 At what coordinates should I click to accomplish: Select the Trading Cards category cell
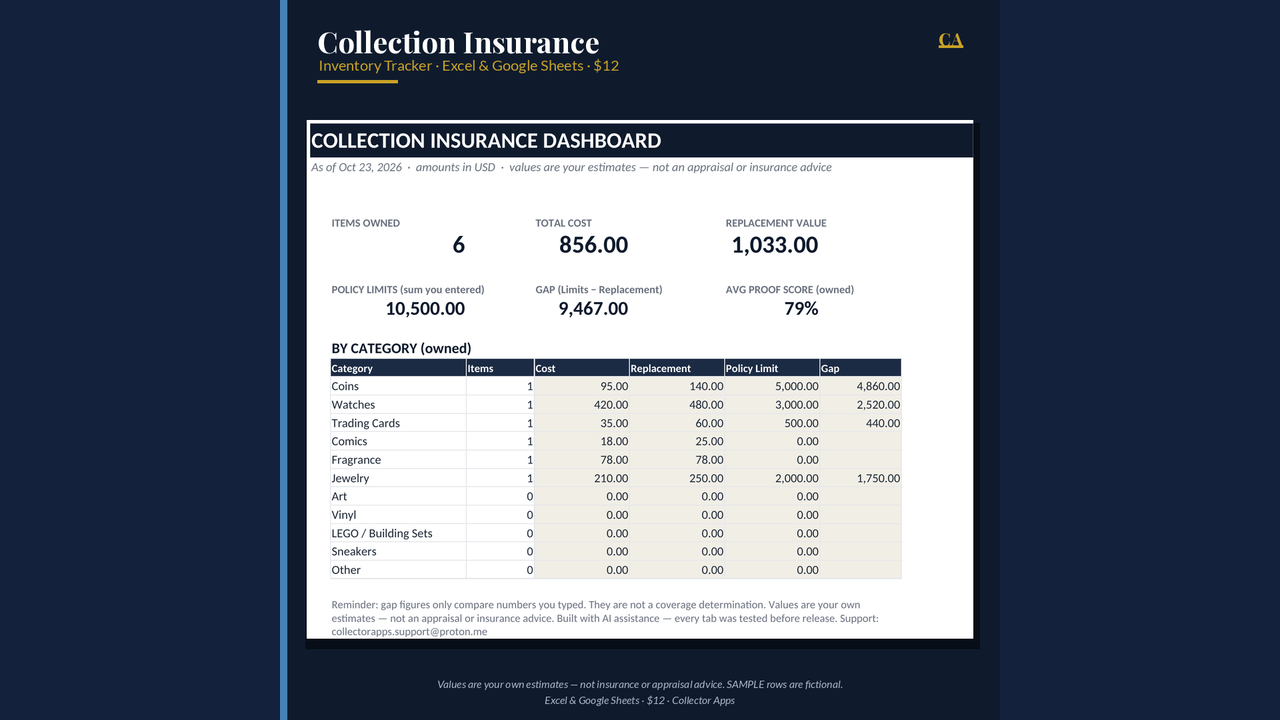398,423
